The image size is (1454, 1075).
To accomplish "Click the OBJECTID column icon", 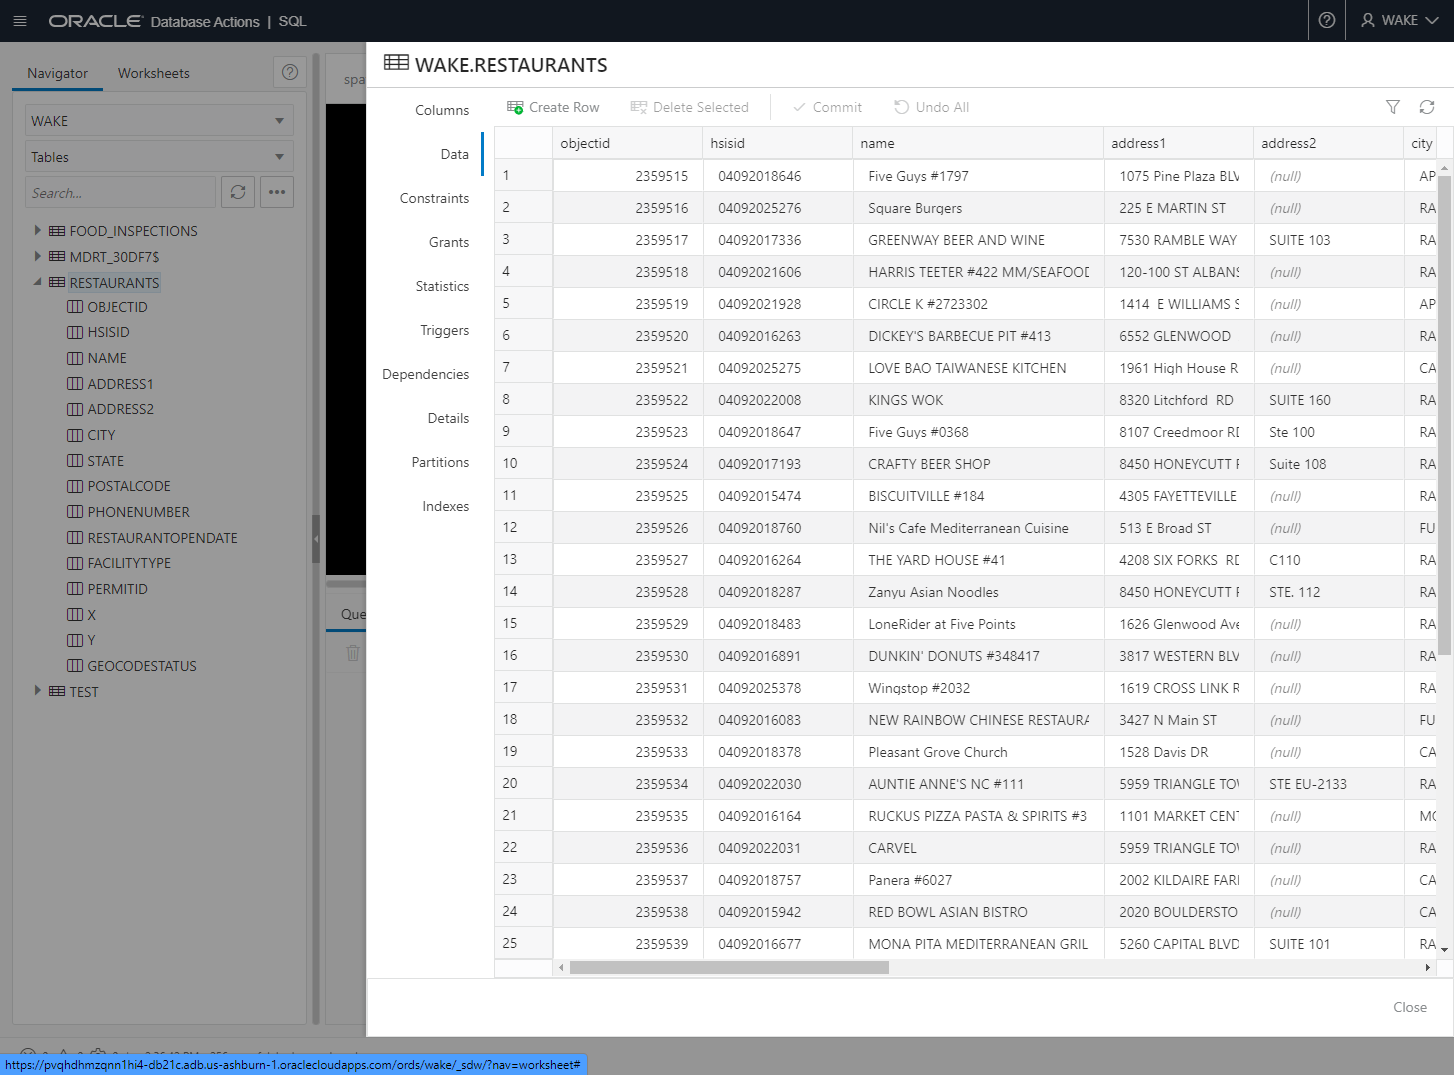I will click(x=75, y=307).
